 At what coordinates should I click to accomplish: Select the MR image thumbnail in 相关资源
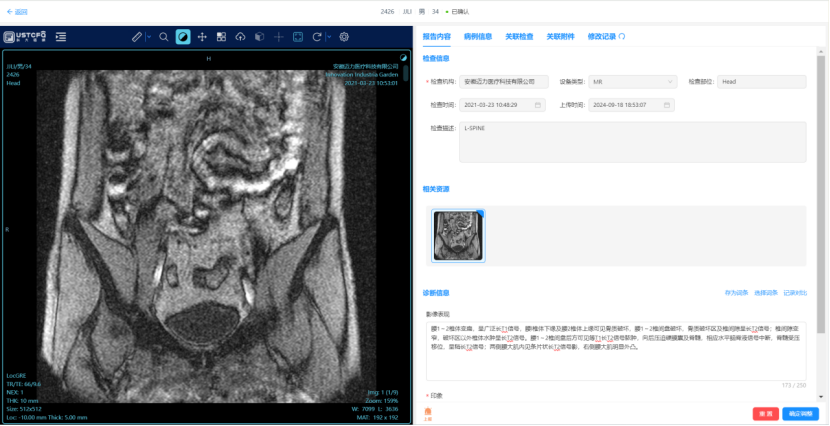click(x=458, y=236)
